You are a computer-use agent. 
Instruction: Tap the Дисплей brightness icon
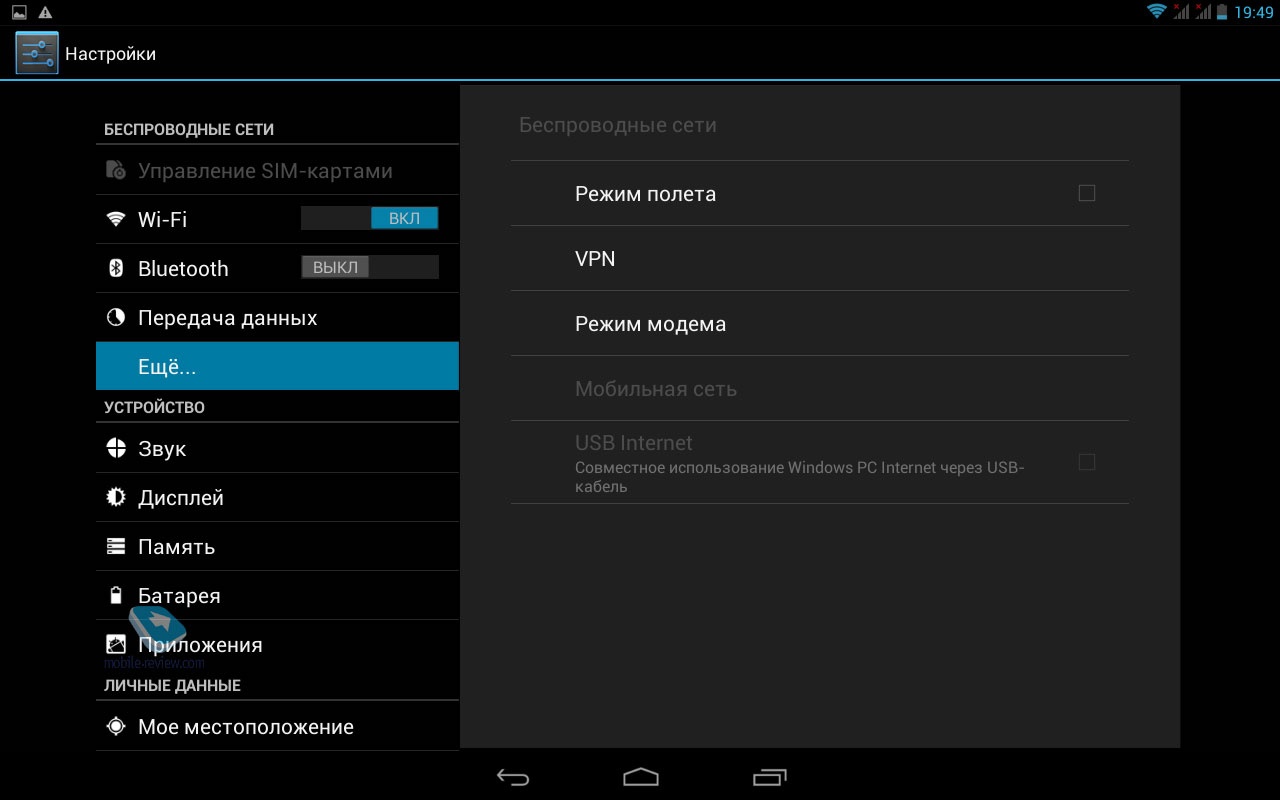pyautogui.click(x=116, y=497)
